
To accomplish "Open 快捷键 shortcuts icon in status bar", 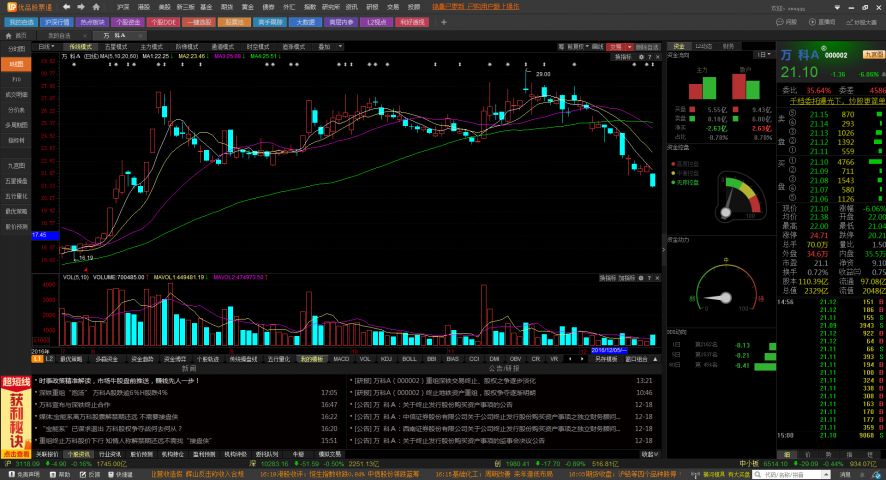I will [x=111, y=475].
